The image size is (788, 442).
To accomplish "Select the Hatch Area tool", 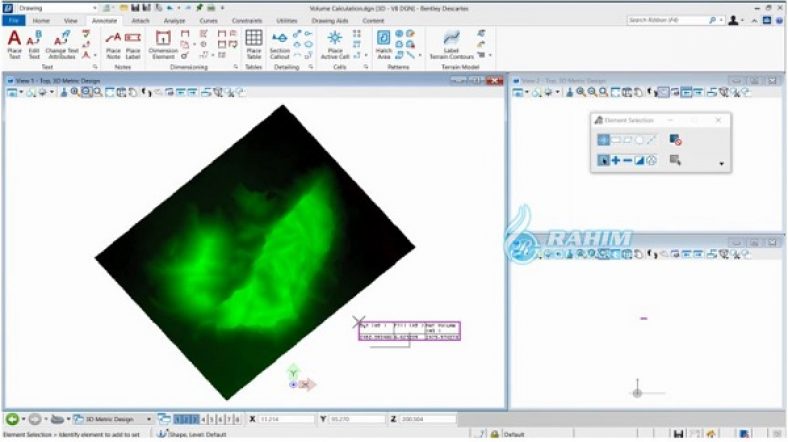I will [383, 44].
